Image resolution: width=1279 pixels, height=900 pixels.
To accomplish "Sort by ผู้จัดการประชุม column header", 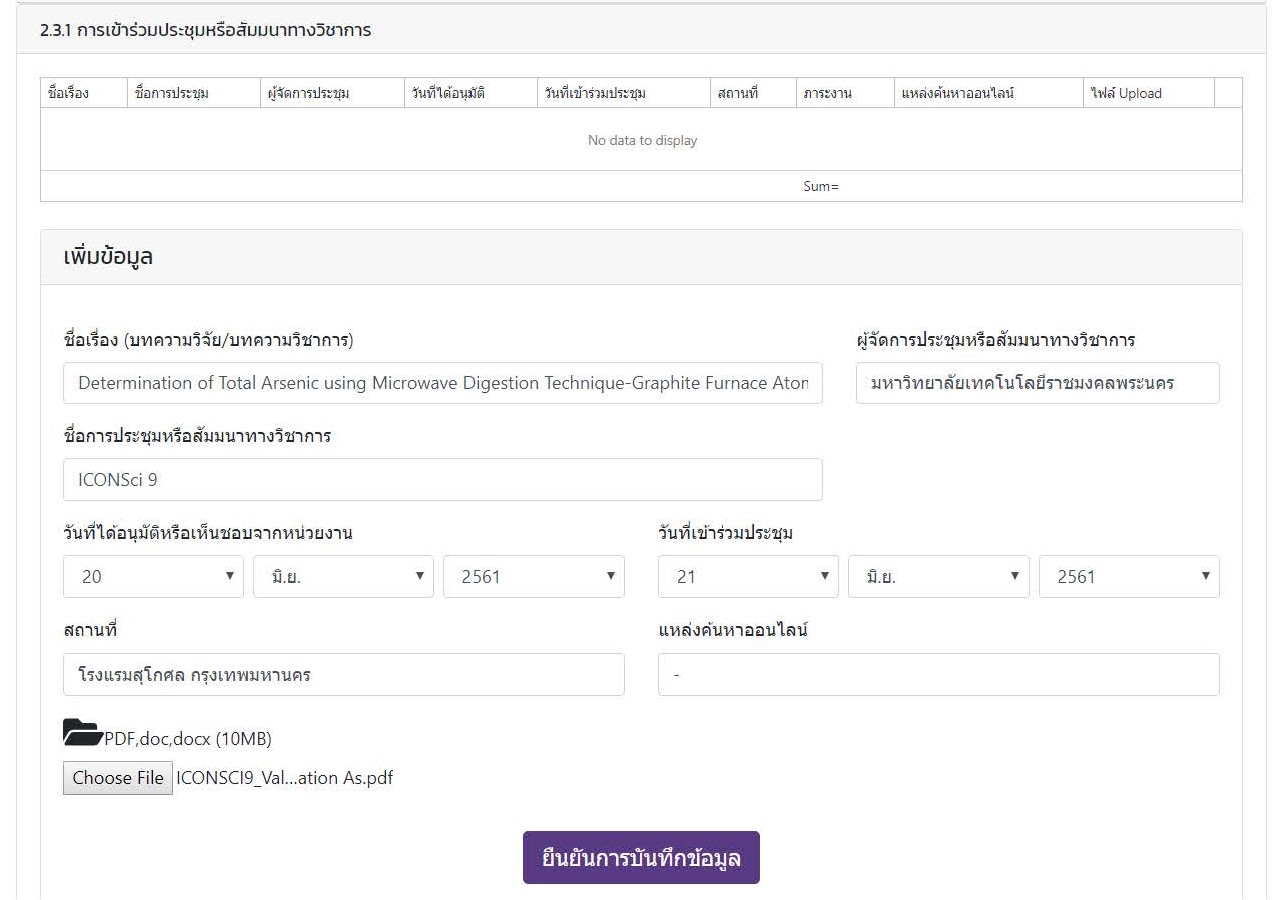I will point(309,93).
